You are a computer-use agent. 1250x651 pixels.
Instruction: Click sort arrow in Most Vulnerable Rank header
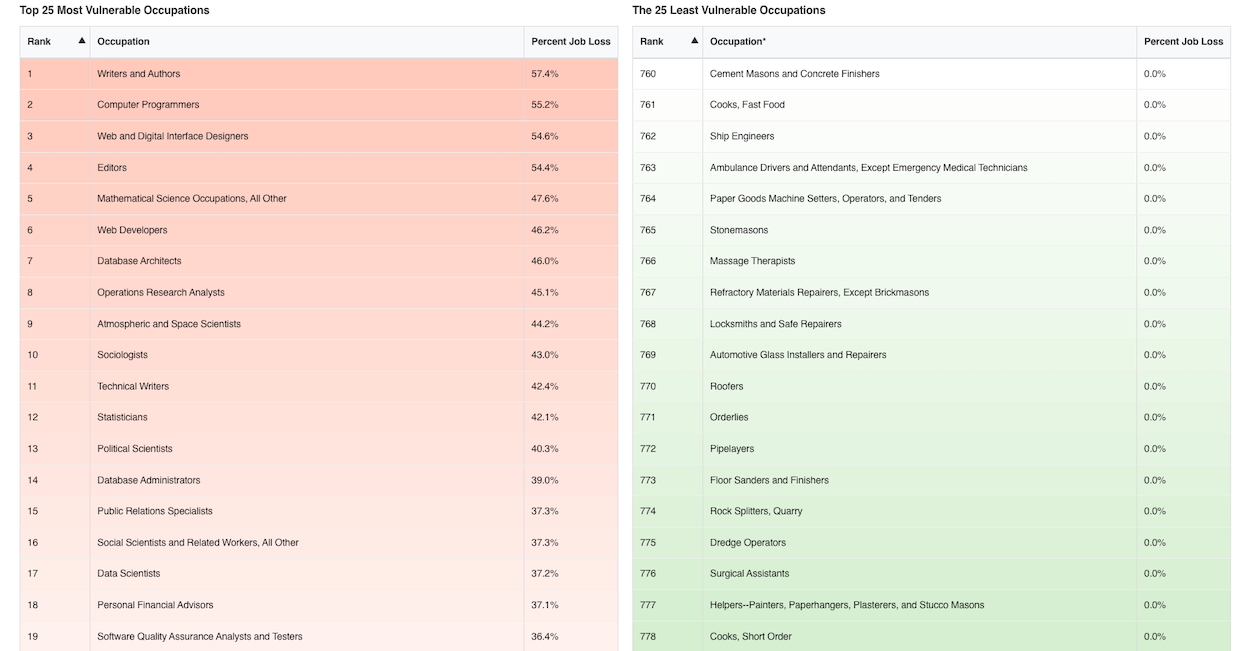pos(82,41)
